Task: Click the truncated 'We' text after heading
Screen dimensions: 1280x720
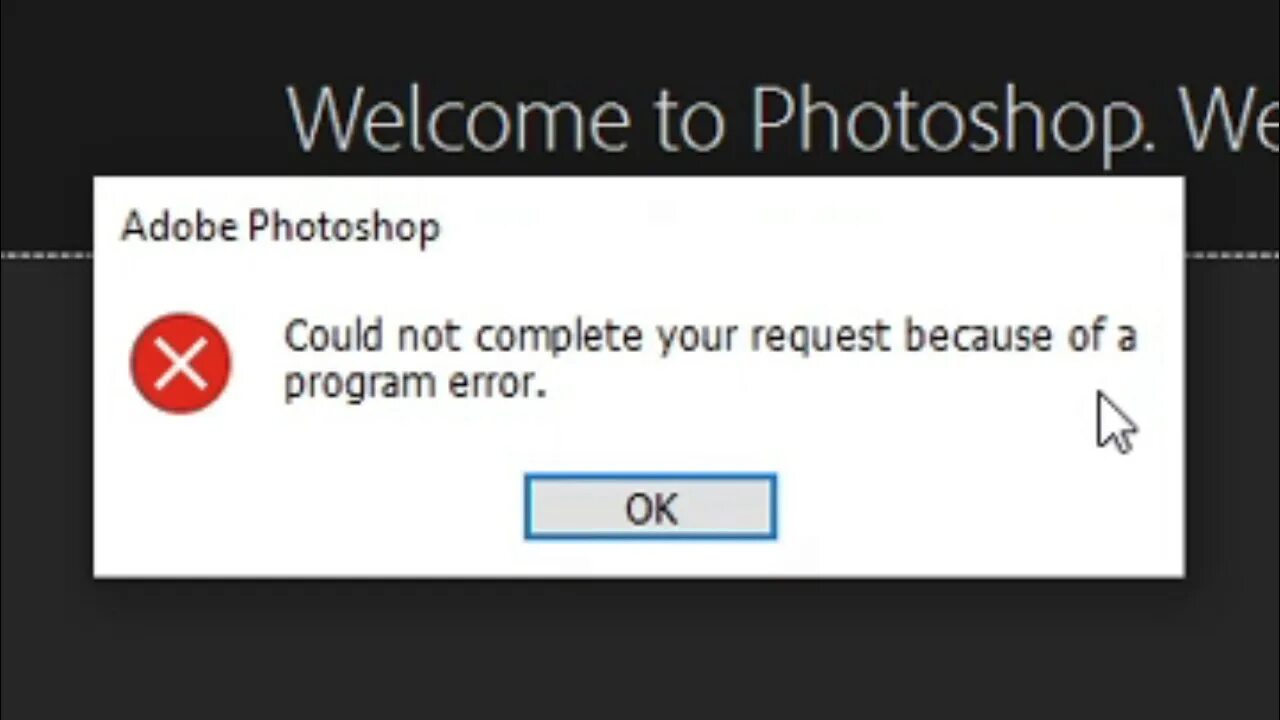Action: pos(1229,120)
